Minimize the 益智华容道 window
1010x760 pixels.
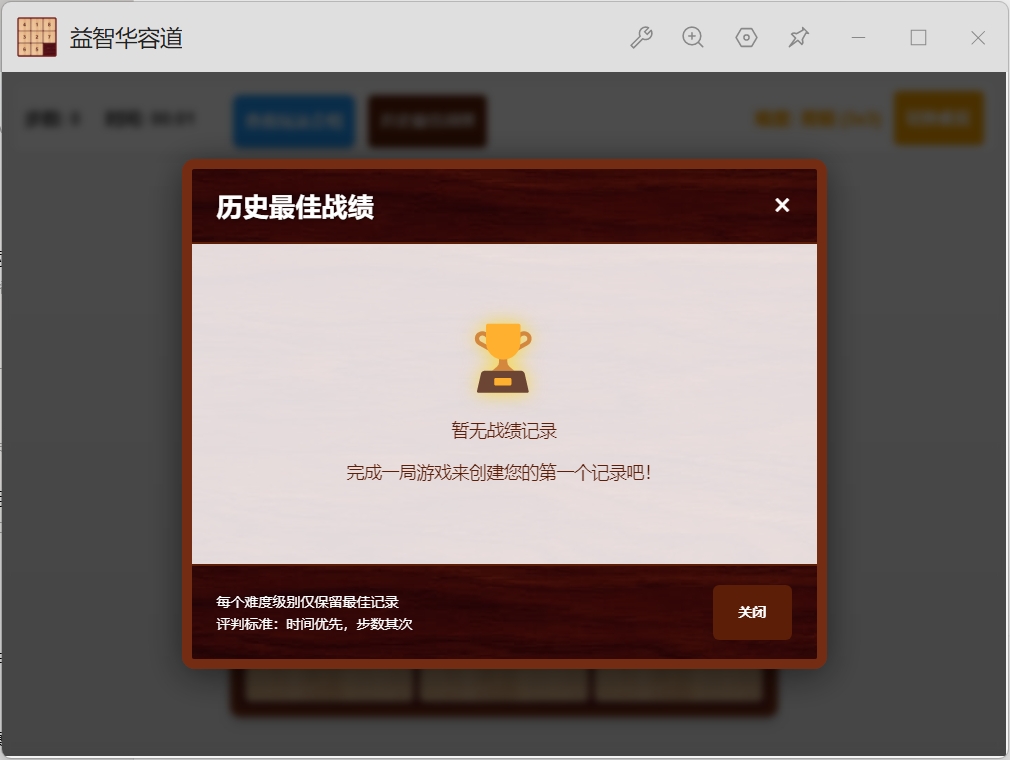(858, 37)
